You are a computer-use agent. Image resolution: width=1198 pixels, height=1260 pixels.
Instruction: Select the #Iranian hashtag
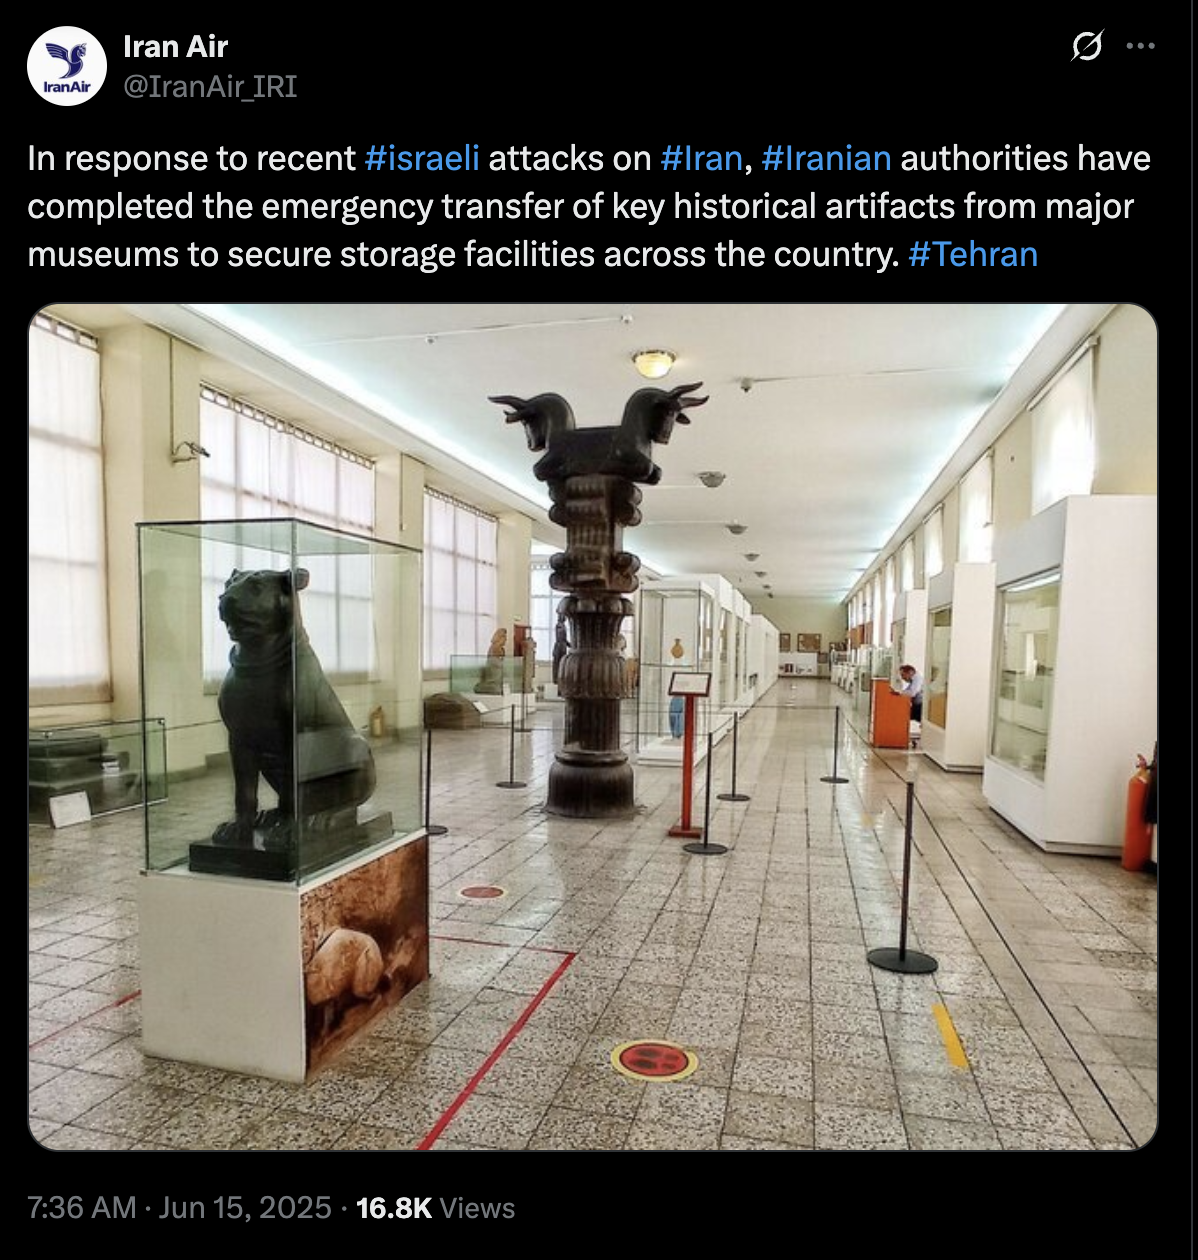pyautogui.click(x=826, y=158)
